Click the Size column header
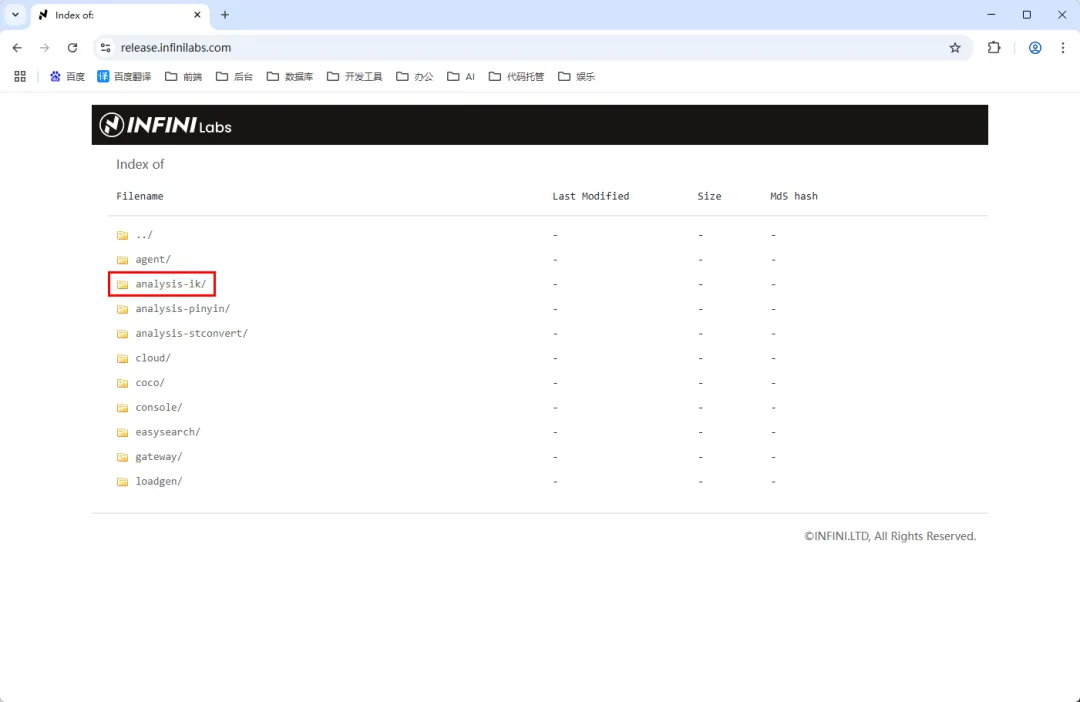Image resolution: width=1080 pixels, height=702 pixels. pos(709,196)
